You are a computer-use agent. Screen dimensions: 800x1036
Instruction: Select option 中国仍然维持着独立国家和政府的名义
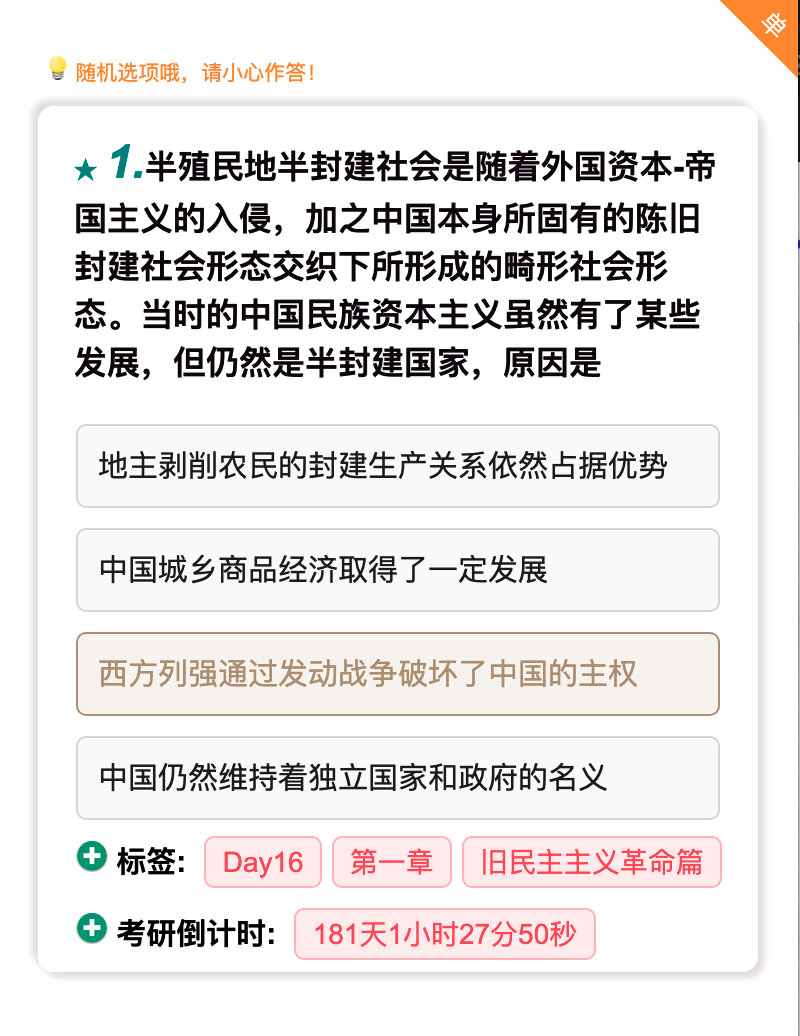(x=398, y=778)
